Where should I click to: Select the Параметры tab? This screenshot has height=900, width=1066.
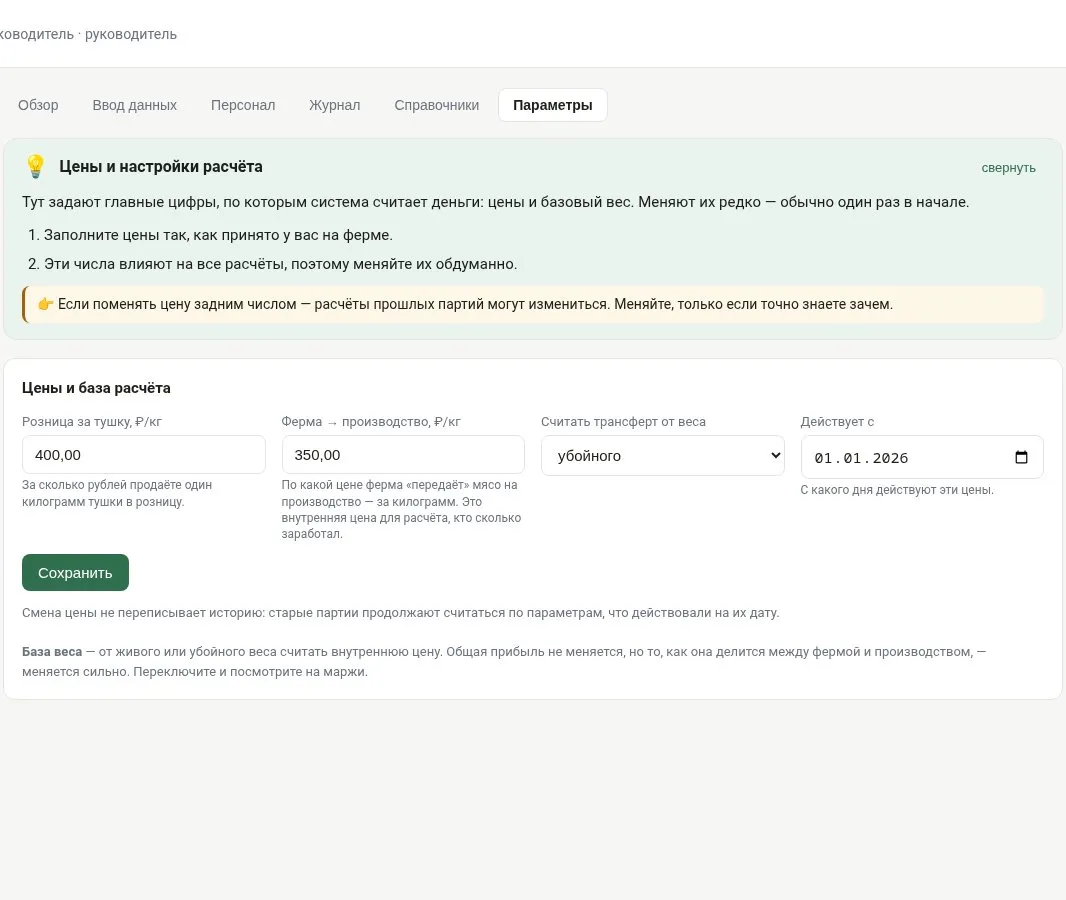click(x=553, y=105)
